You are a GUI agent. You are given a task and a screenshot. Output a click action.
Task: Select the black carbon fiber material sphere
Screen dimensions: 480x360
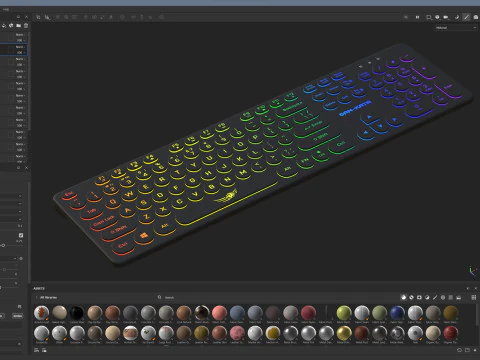[x=77, y=313]
